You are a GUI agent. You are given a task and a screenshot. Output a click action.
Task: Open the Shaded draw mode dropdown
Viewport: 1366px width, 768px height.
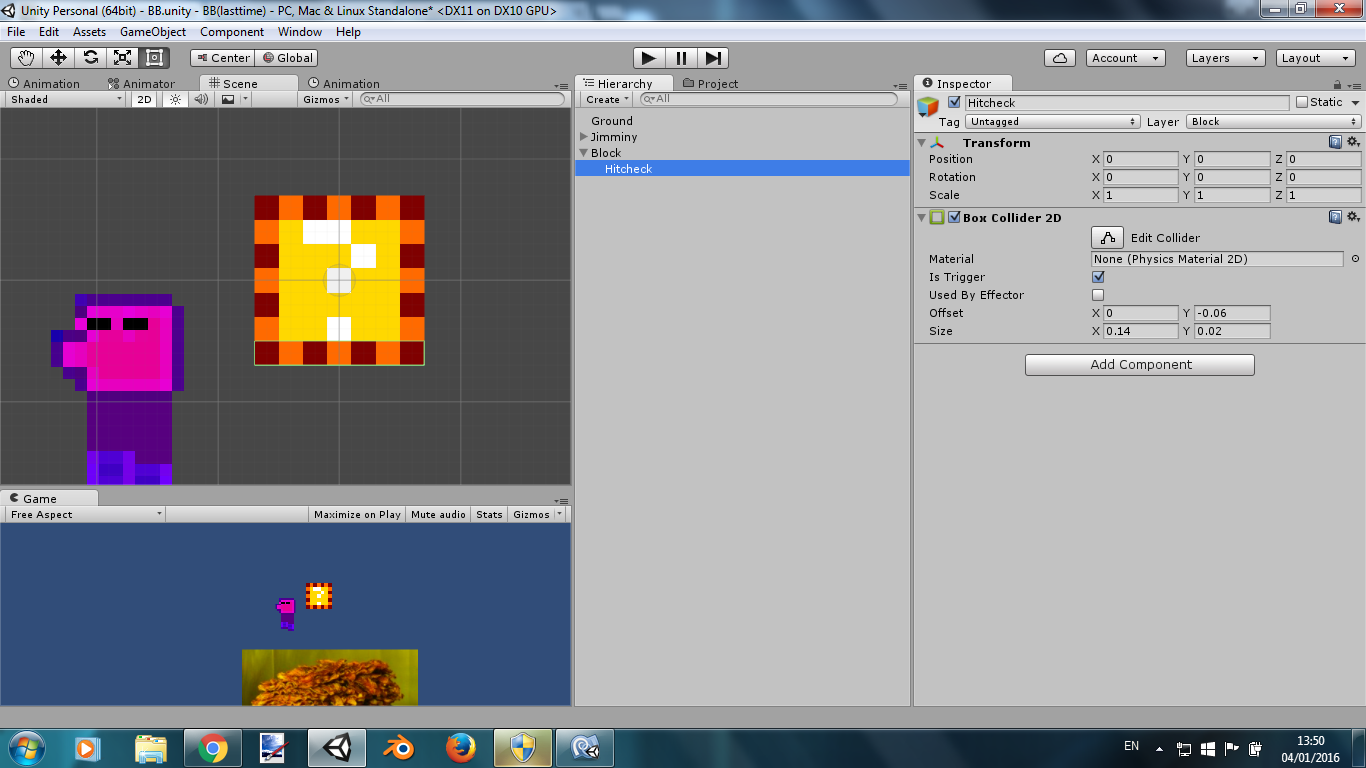[63, 99]
